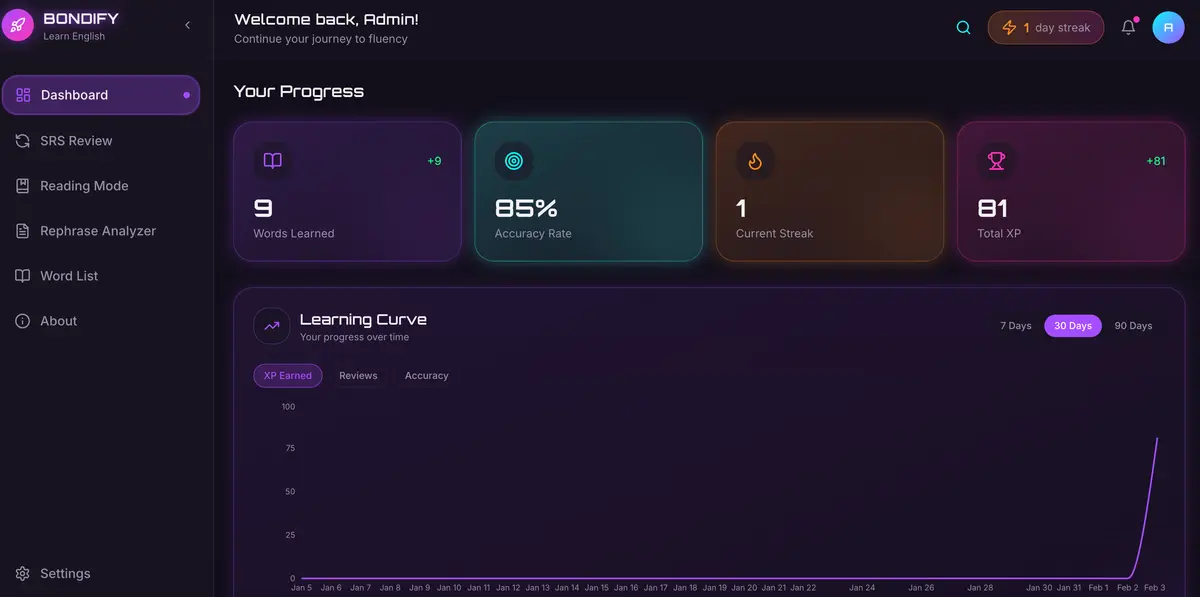
Task: Open Reading Mode from the sidebar
Action: tap(85, 185)
